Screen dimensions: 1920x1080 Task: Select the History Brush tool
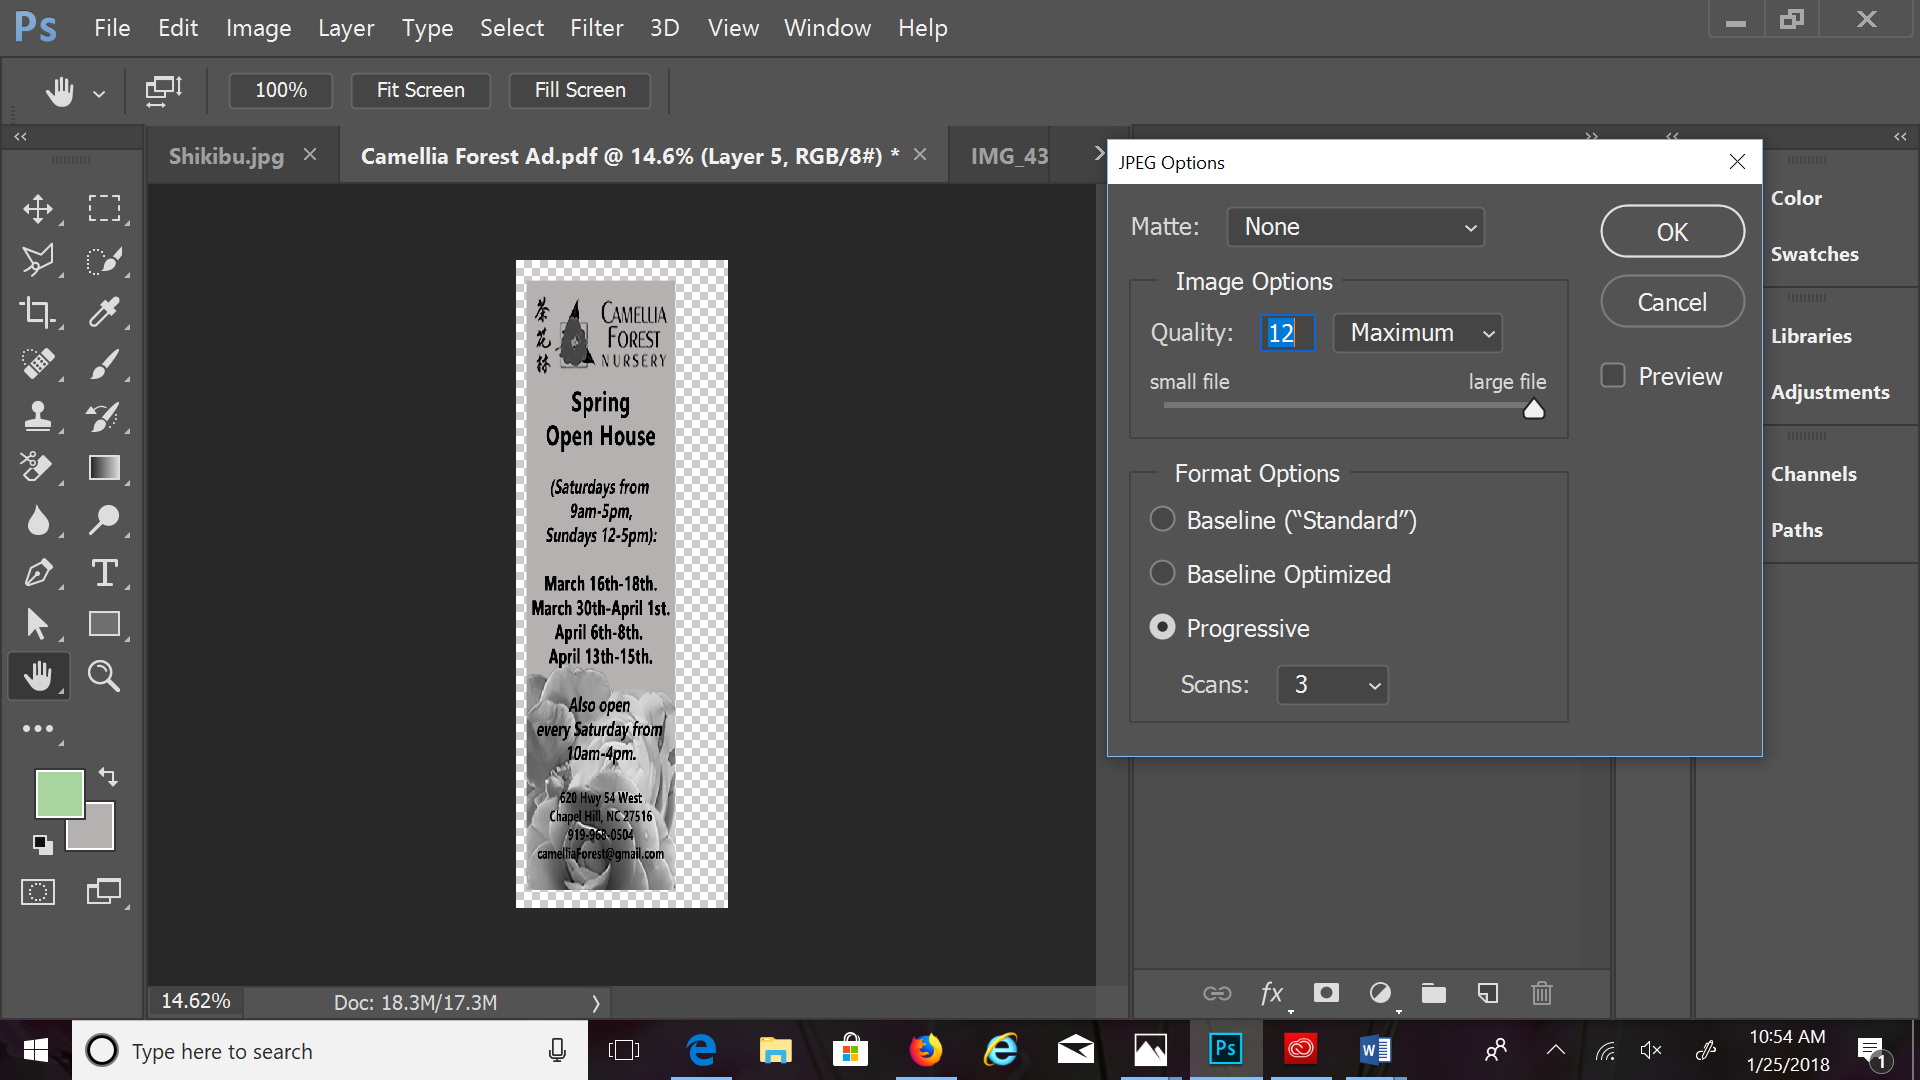point(104,416)
